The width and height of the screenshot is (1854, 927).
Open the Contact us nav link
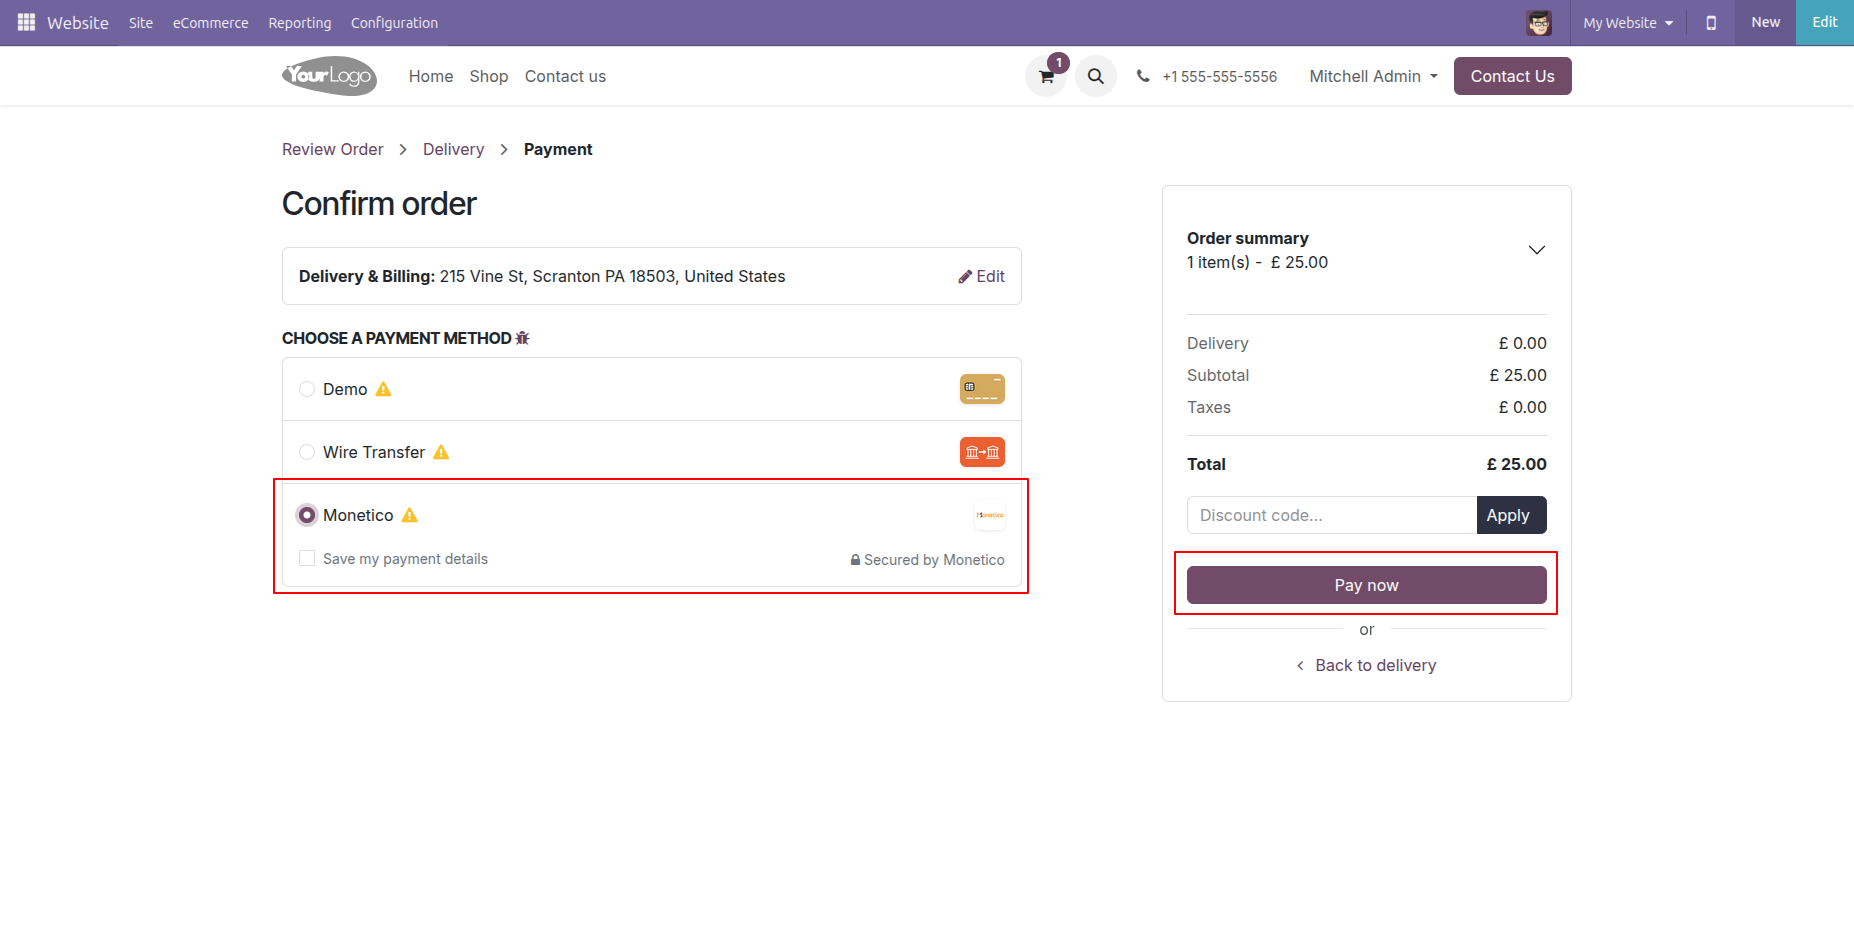pos(565,76)
